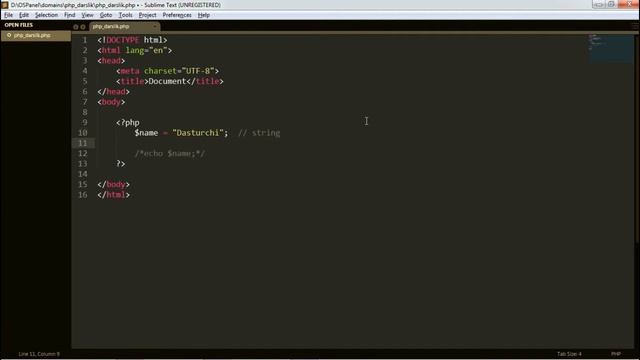Open the Find menu

pyautogui.click(x=69, y=15)
